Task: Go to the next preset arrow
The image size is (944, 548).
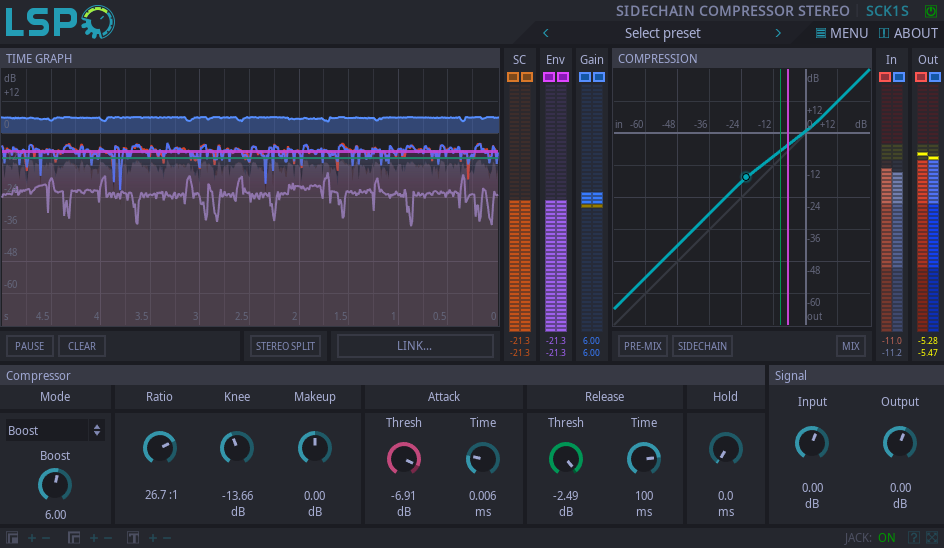Action: [778, 33]
